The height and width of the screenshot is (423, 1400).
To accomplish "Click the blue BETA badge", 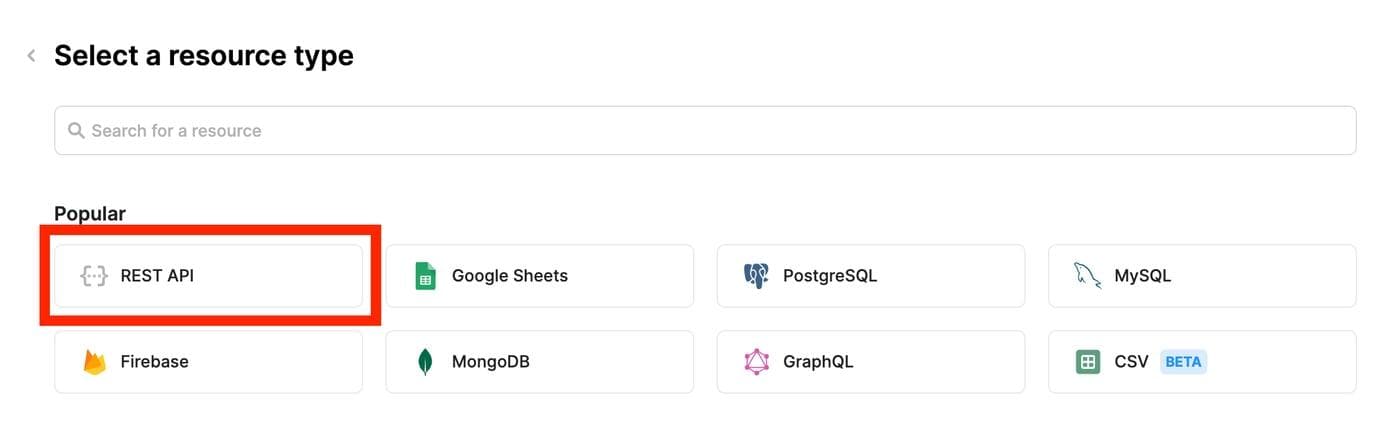I will (x=1183, y=362).
